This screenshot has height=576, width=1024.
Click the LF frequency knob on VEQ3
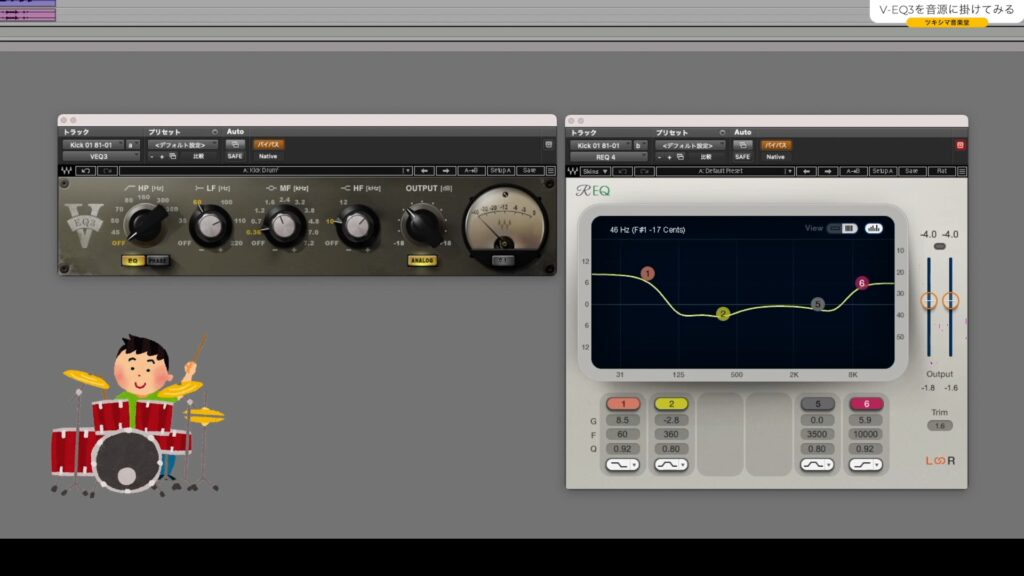[x=210, y=226]
